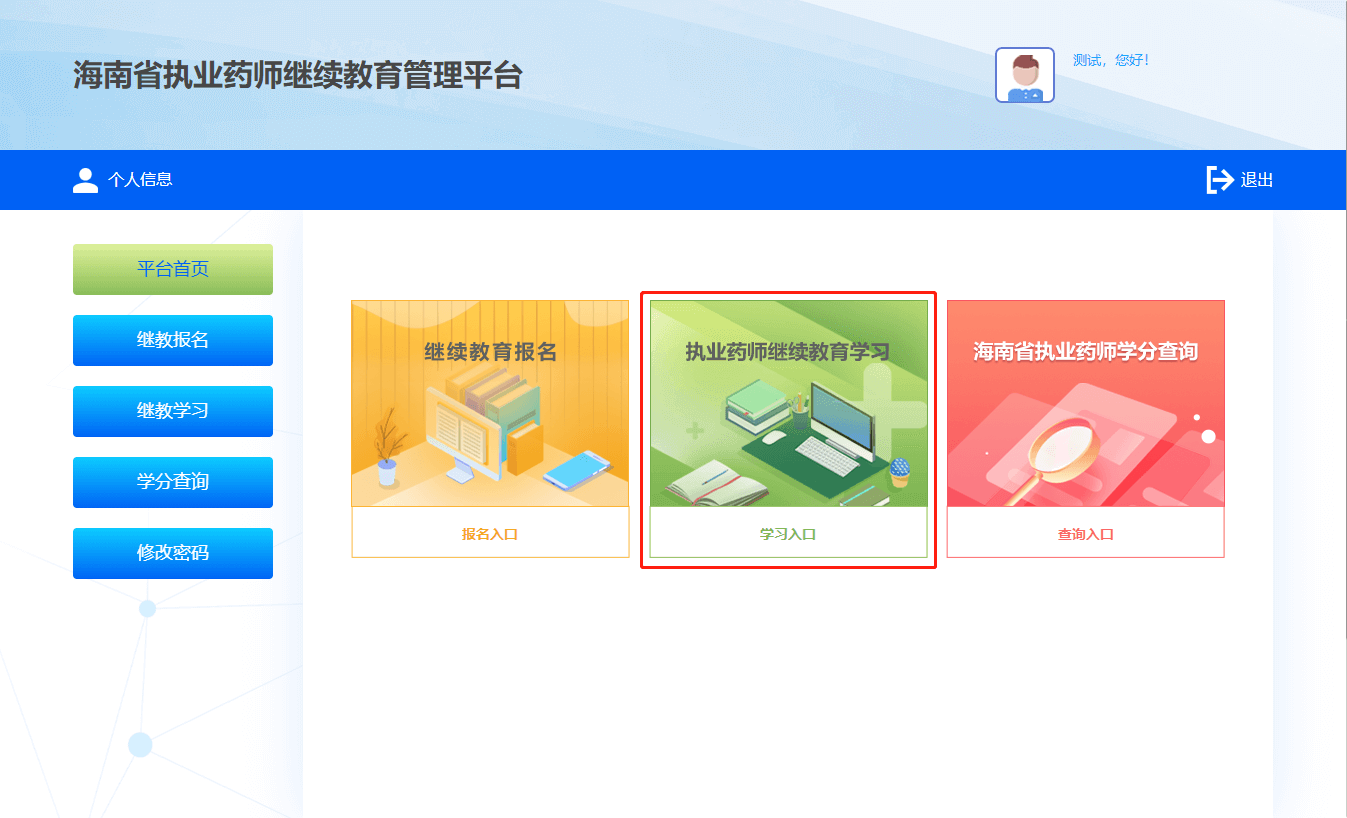
Task: Click the user avatar picture
Action: coord(1024,75)
